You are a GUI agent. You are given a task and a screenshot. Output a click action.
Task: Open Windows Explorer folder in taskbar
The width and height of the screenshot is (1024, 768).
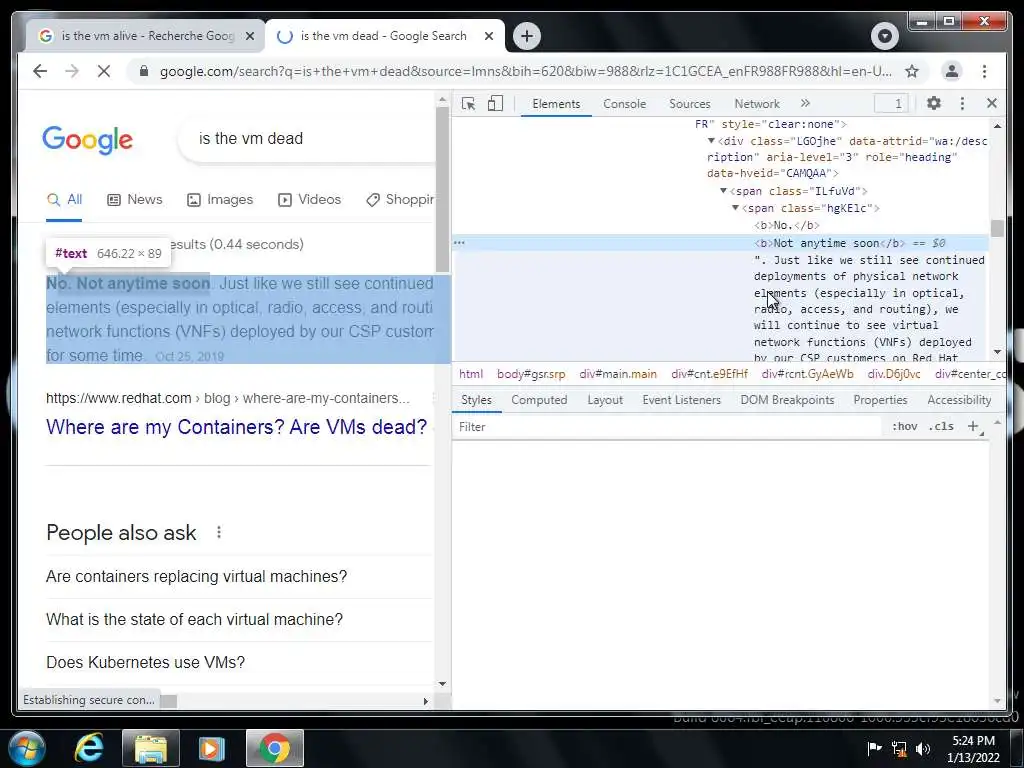click(x=150, y=748)
